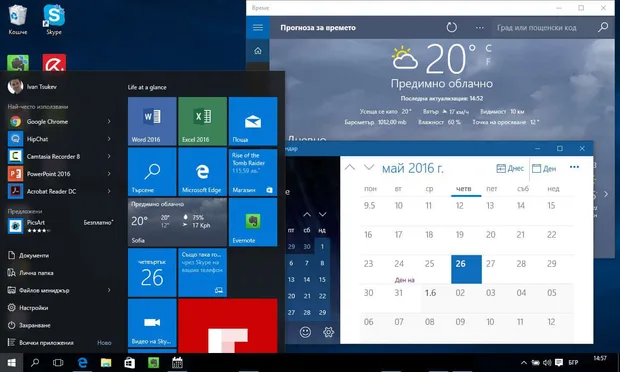Show hidden system tray icons chevron
This screenshot has height=372, width=620.
point(524,363)
